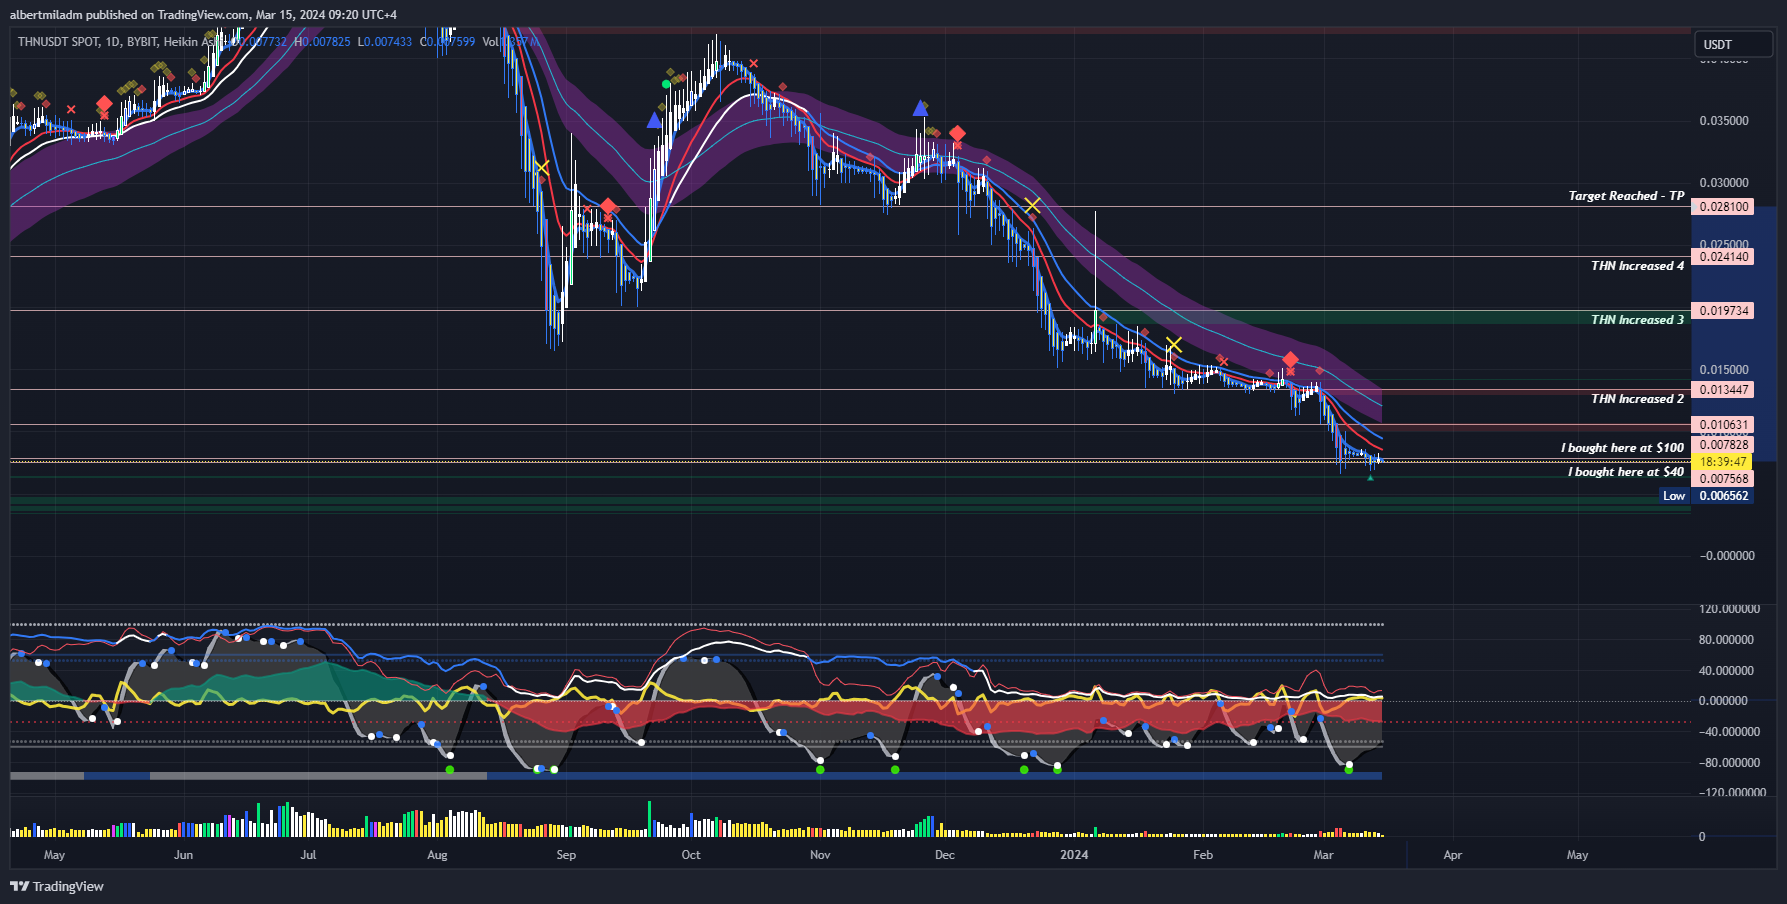
Task: Click the 0.024140 price tag
Action: [1722, 257]
